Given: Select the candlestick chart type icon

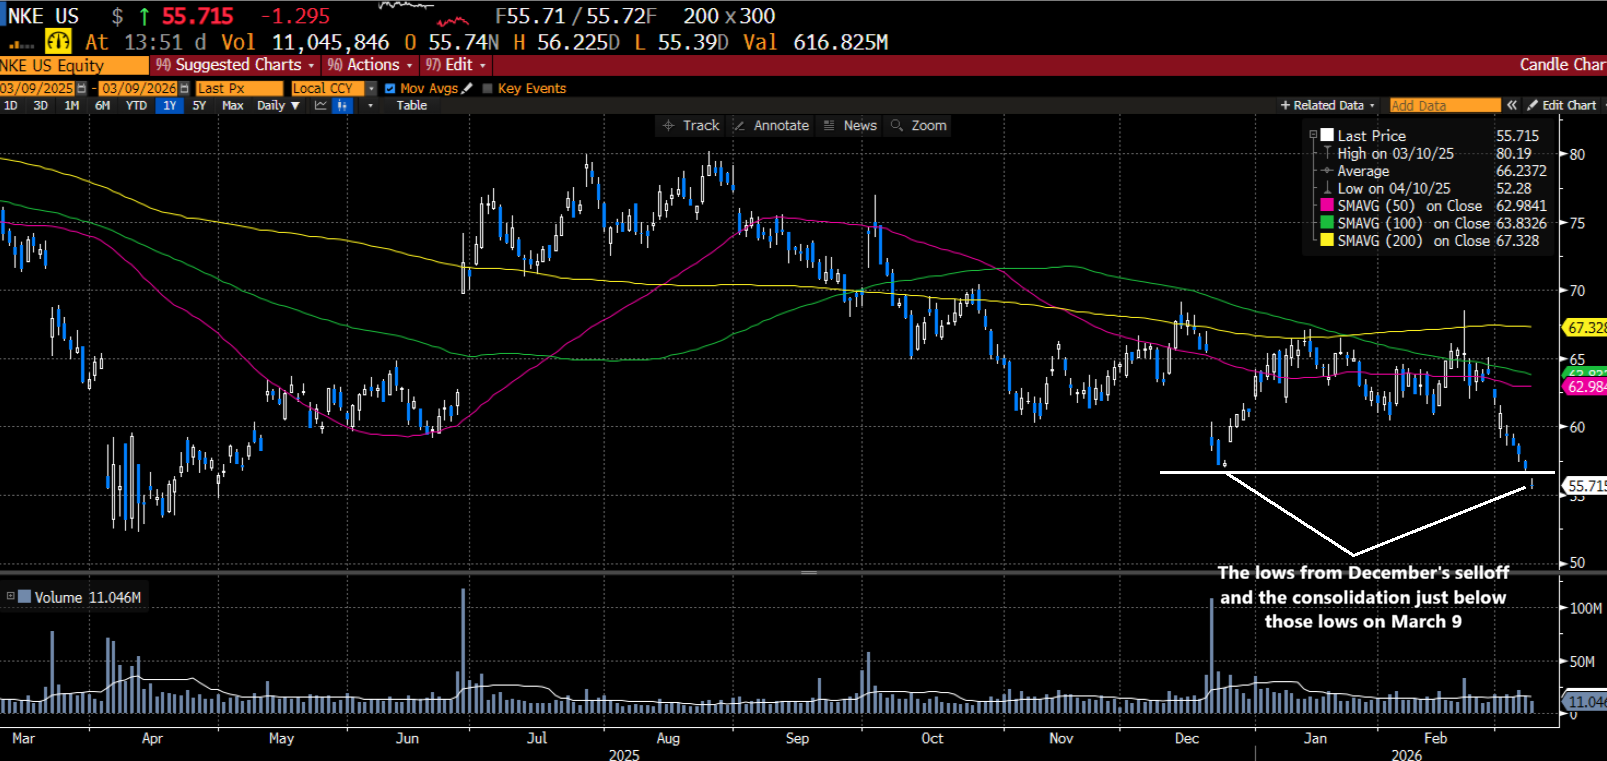Looking at the screenshot, I should tap(343, 106).
